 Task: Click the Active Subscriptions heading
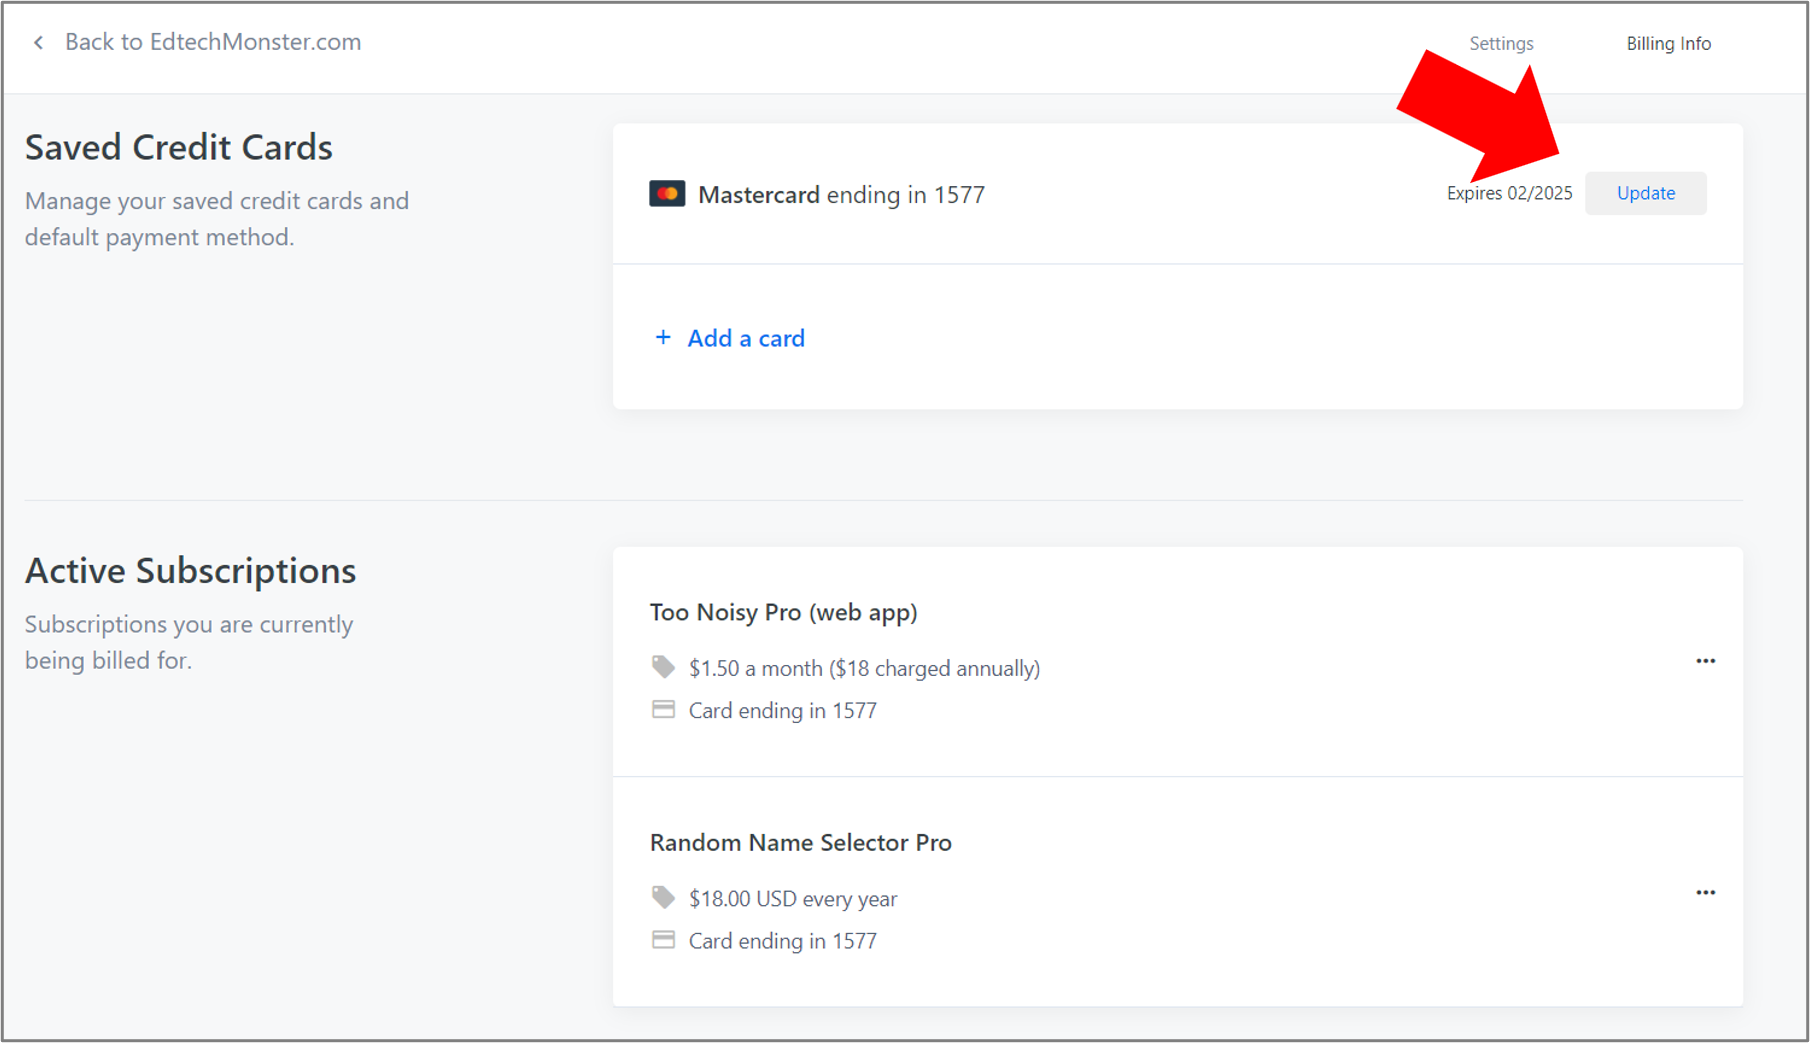point(191,570)
